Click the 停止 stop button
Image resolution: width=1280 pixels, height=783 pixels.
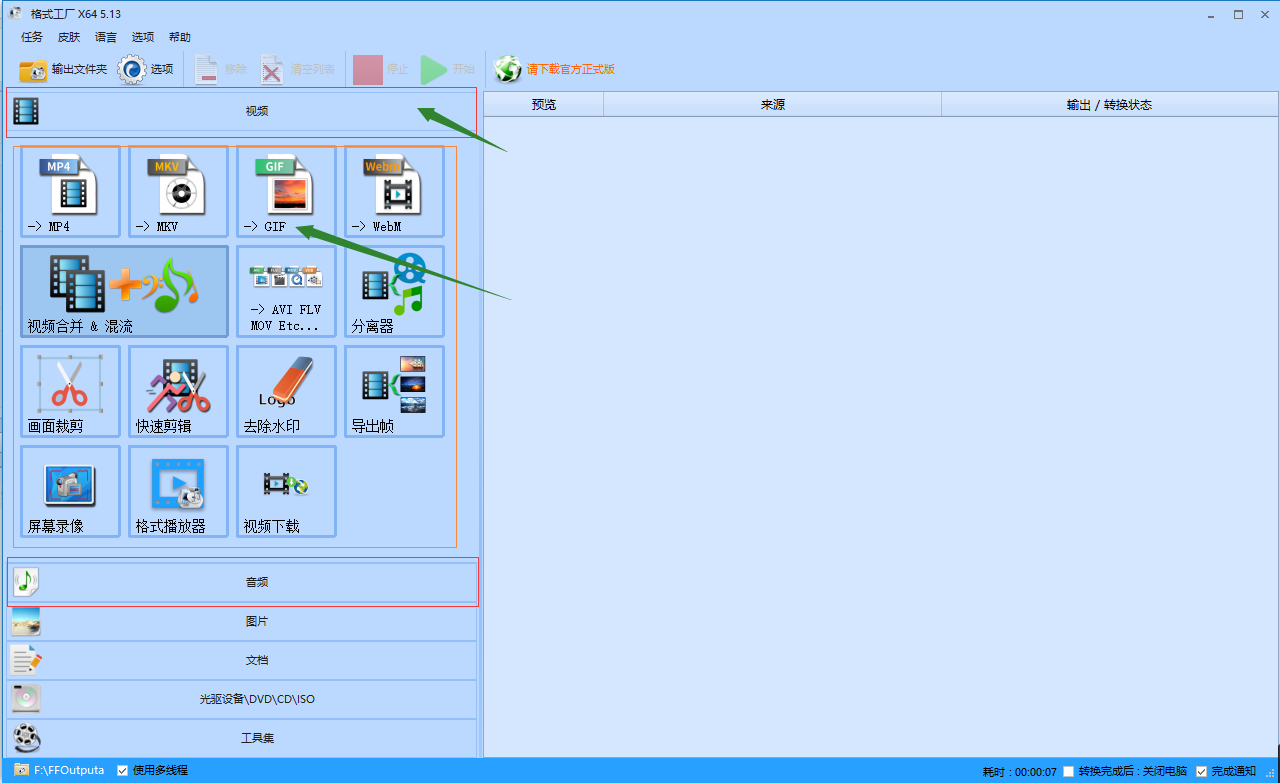click(381, 69)
